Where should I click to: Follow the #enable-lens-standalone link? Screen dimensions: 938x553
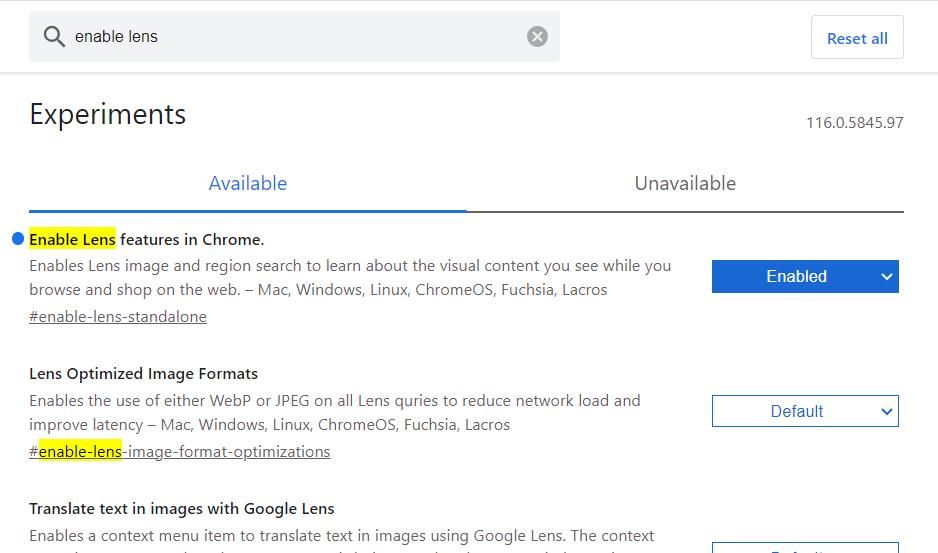[118, 317]
